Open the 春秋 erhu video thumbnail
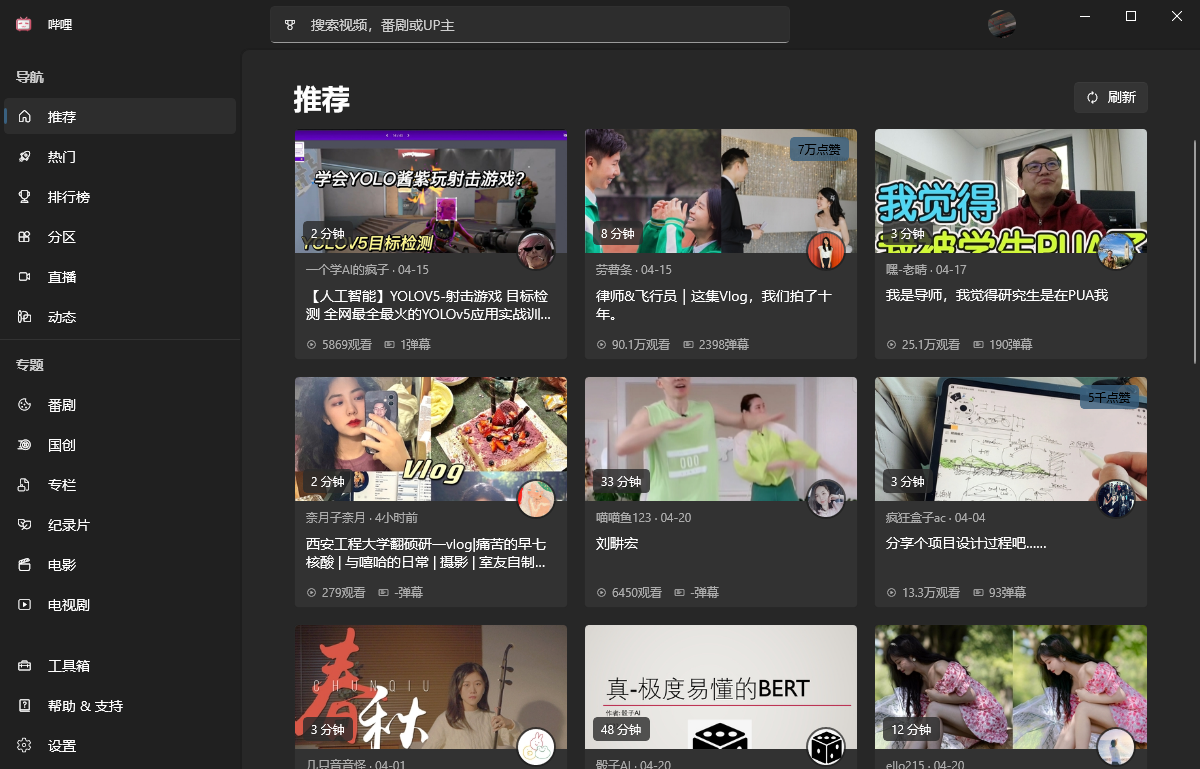Screen dimensions: 1200x769 [431, 687]
